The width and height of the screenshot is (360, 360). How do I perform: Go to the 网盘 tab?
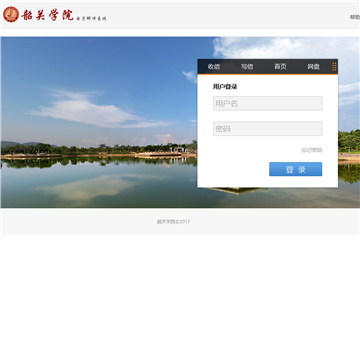tap(313, 67)
